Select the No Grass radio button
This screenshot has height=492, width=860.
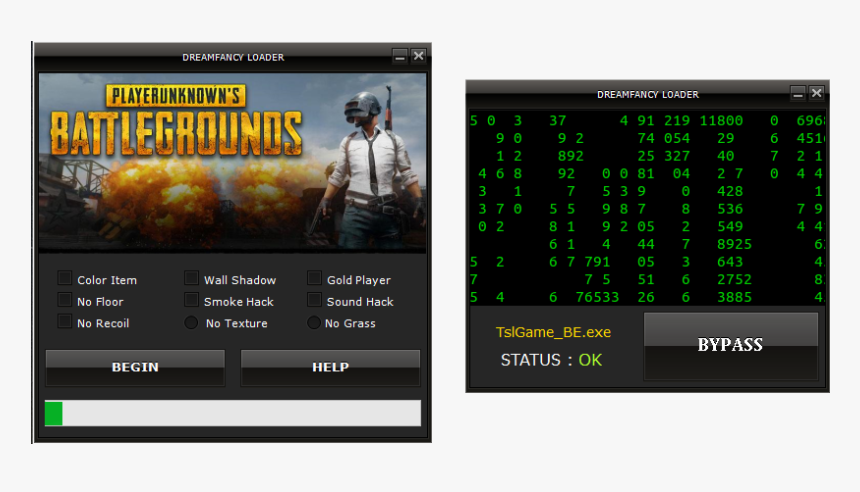[x=314, y=323]
